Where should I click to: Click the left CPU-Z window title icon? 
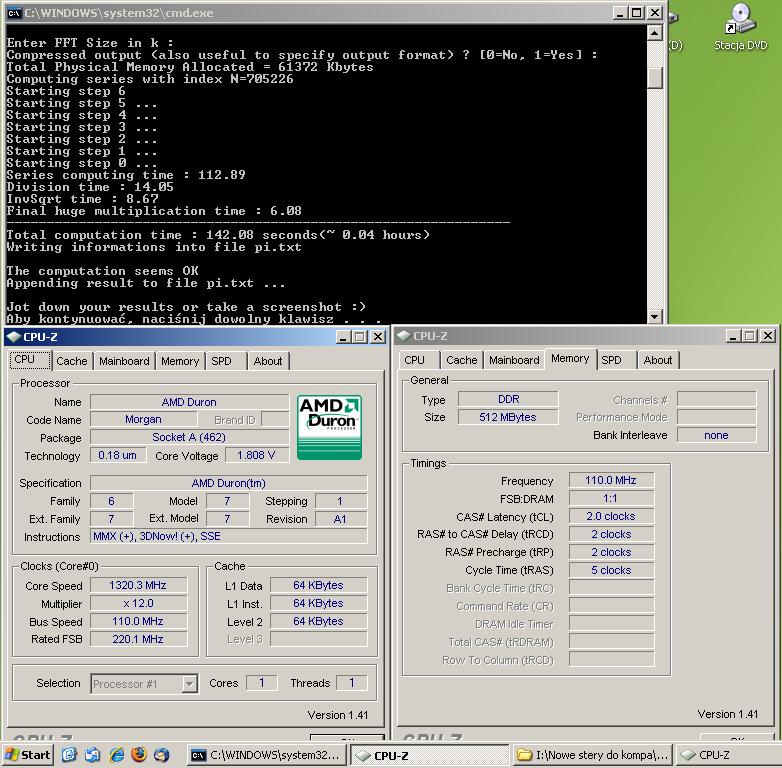click(14, 337)
